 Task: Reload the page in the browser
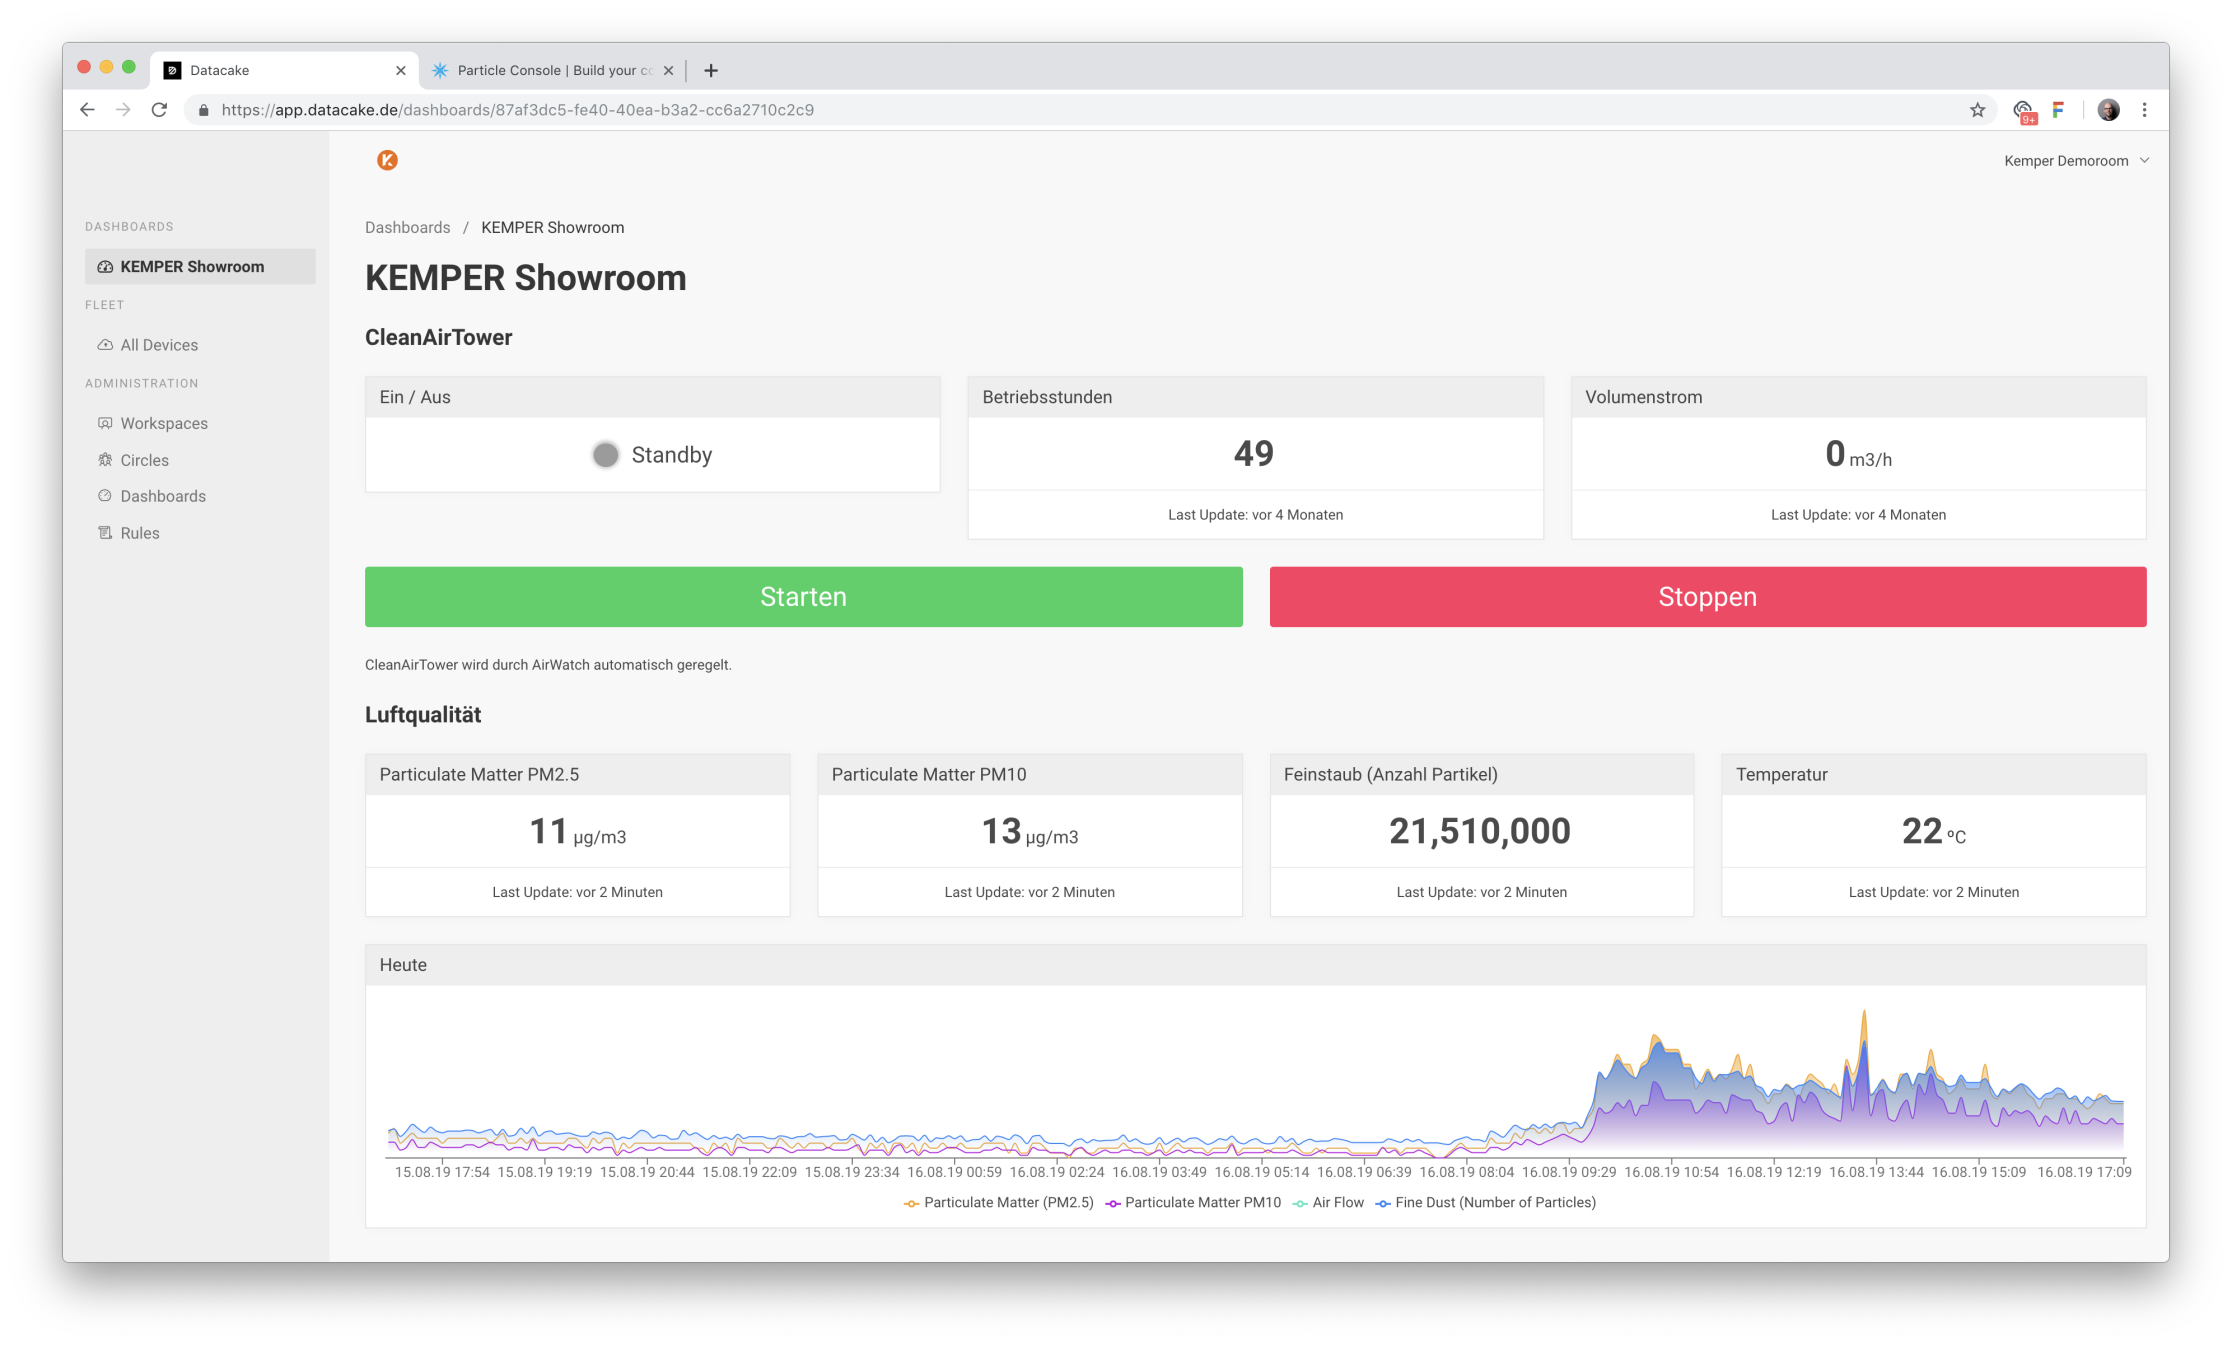tap(159, 110)
